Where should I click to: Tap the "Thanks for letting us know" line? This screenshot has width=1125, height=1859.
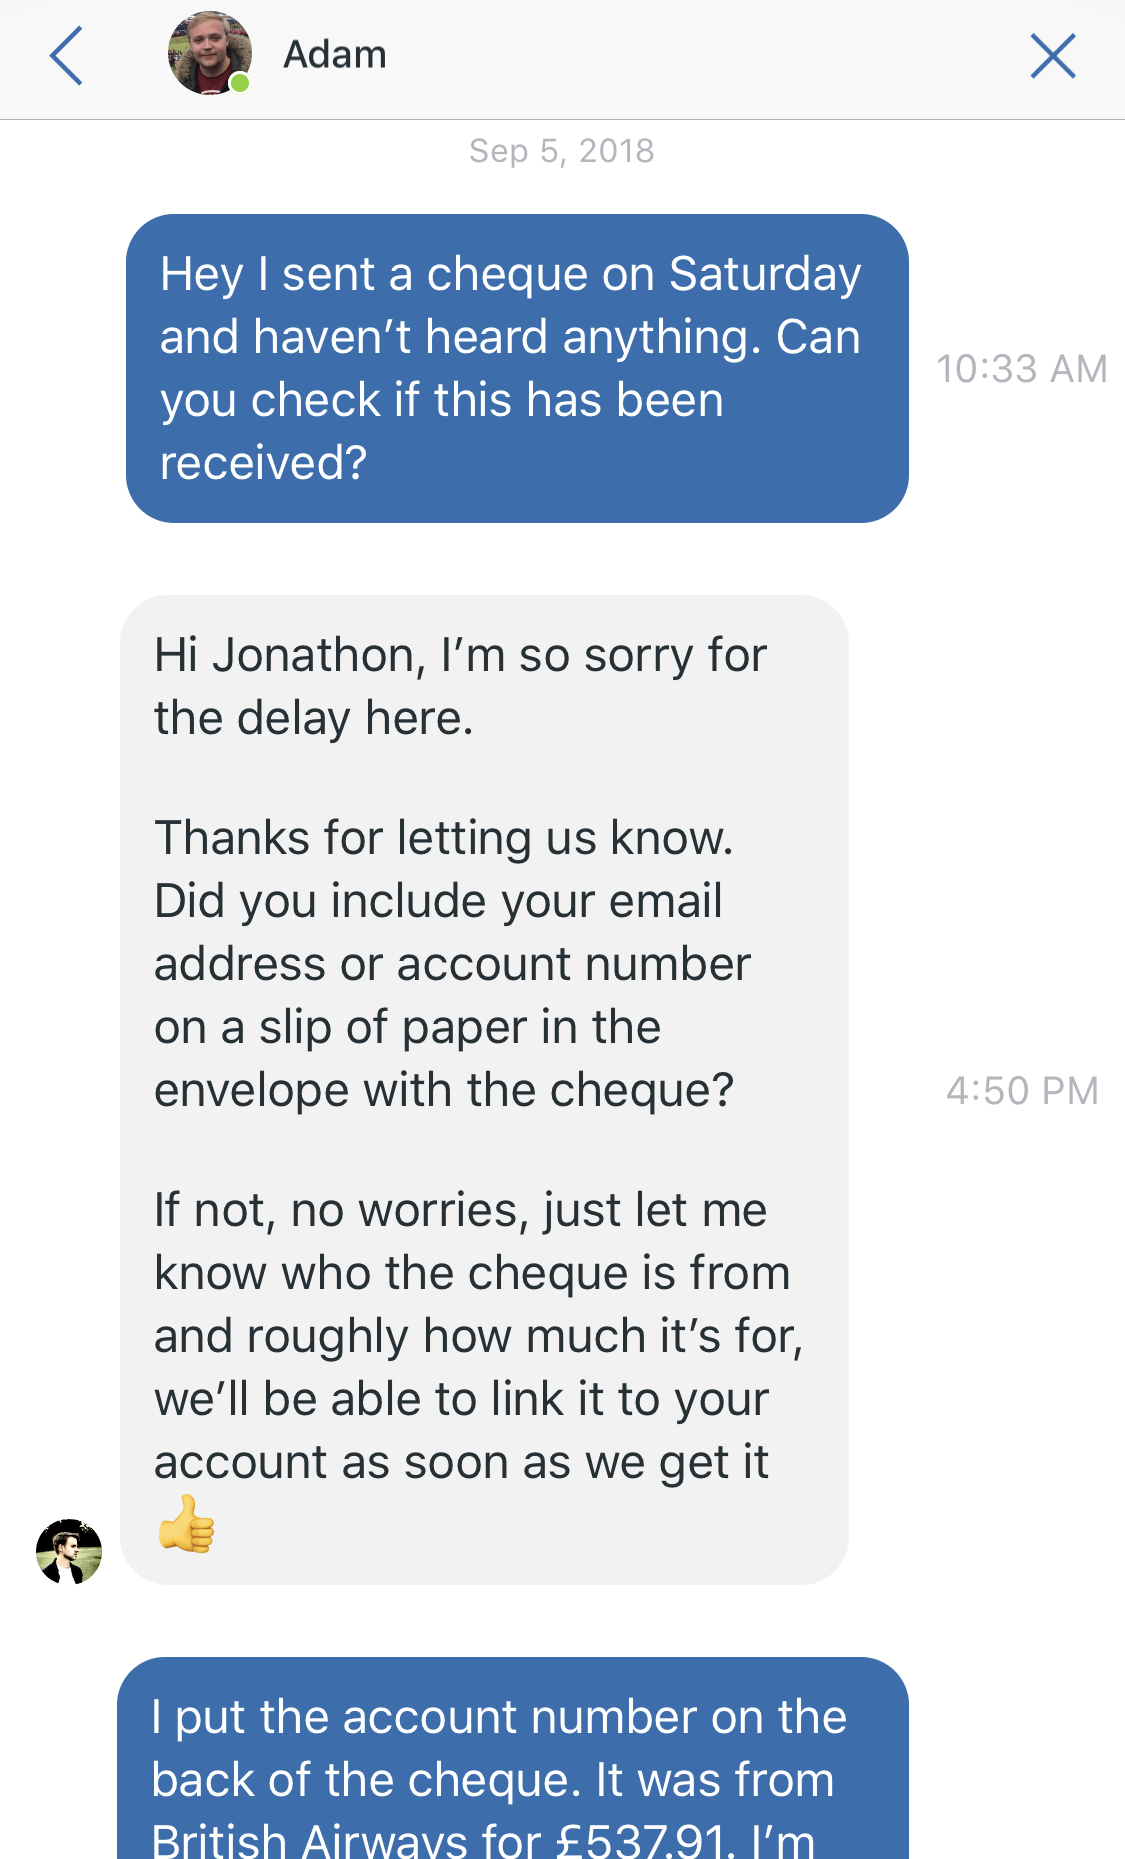(443, 838)
